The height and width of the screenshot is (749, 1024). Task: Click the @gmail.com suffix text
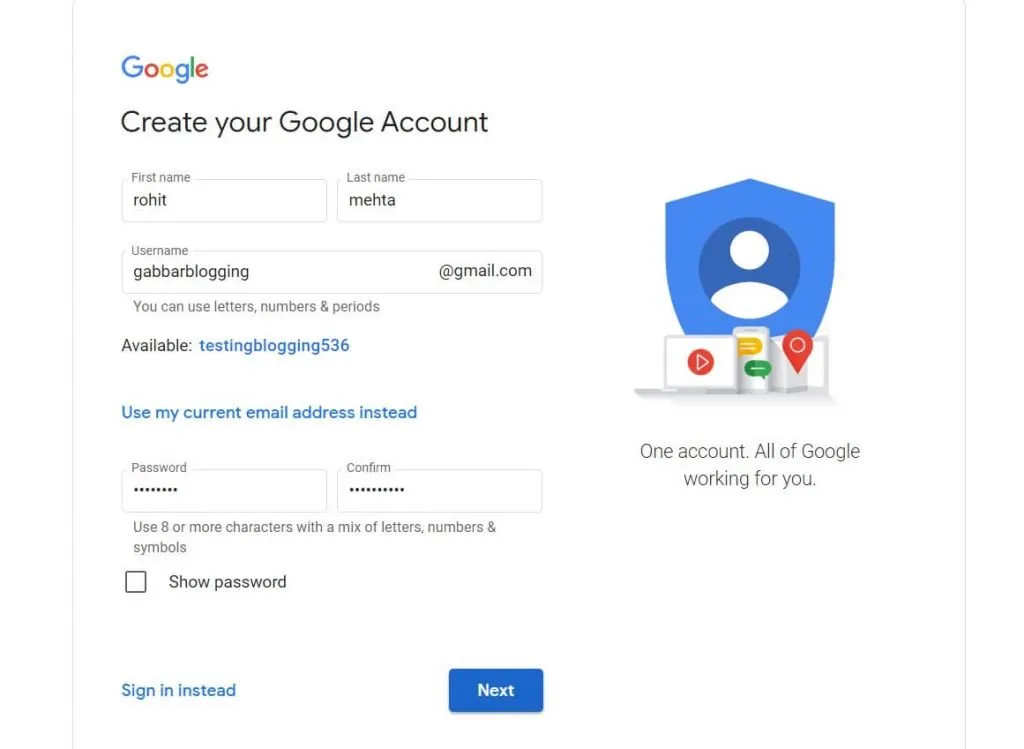tap(485, 271)
